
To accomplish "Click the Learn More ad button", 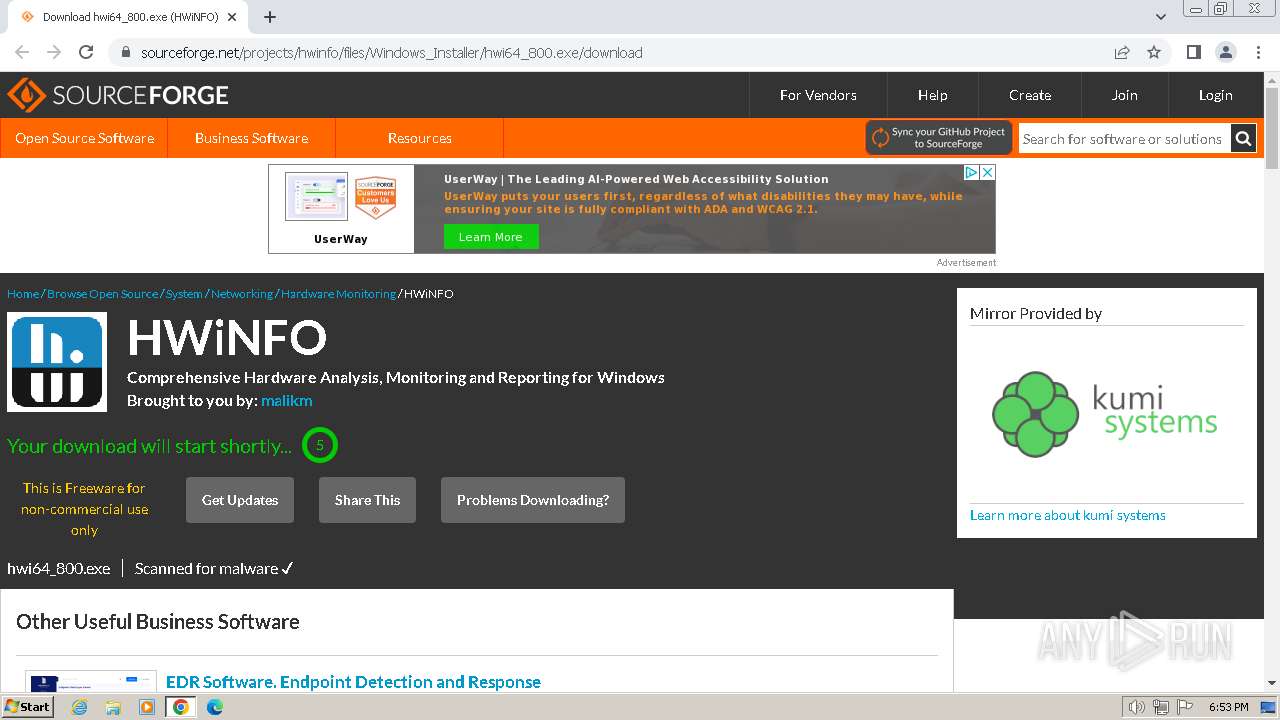I will coord(490,237).
